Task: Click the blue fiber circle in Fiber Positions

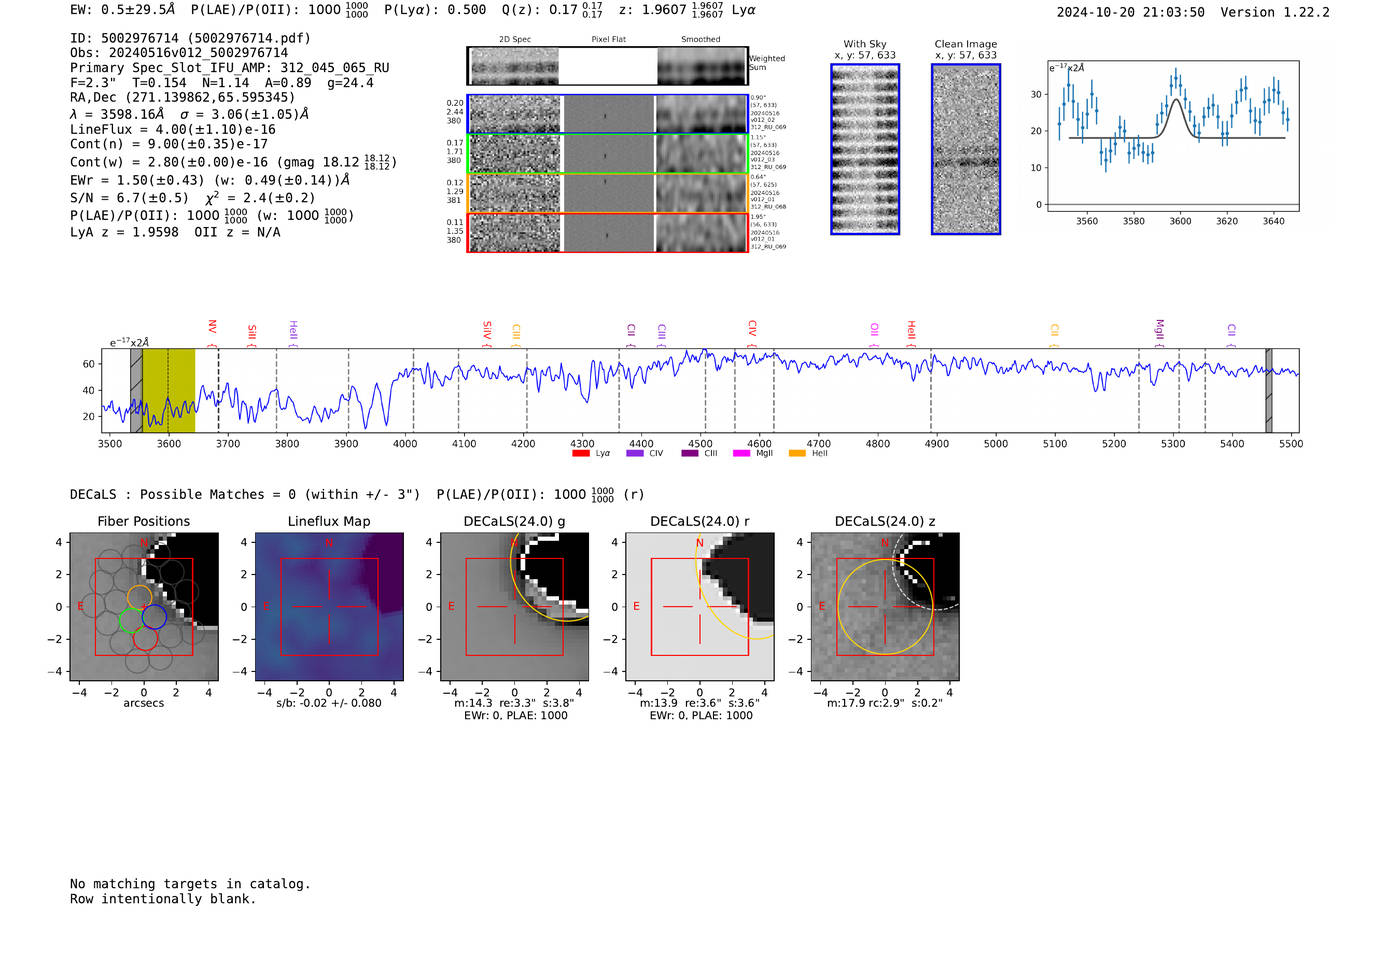Action: pos(154,617)
